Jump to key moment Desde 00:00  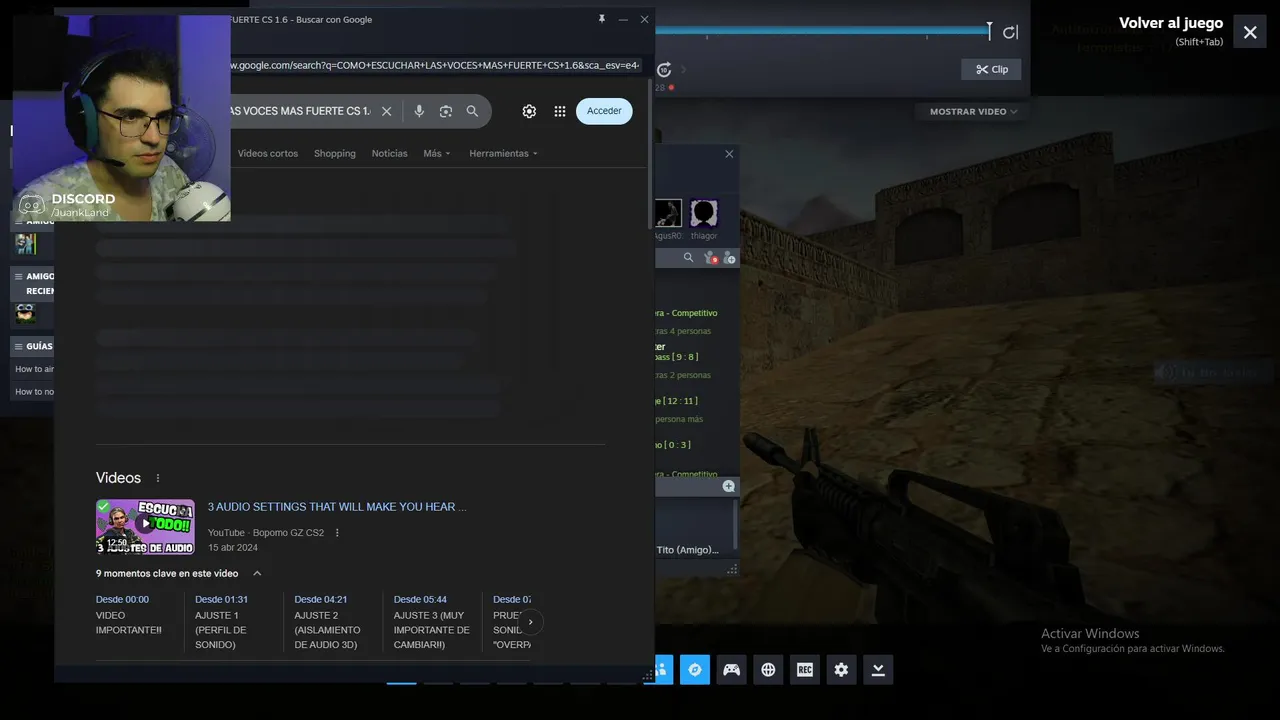(122, 600)
